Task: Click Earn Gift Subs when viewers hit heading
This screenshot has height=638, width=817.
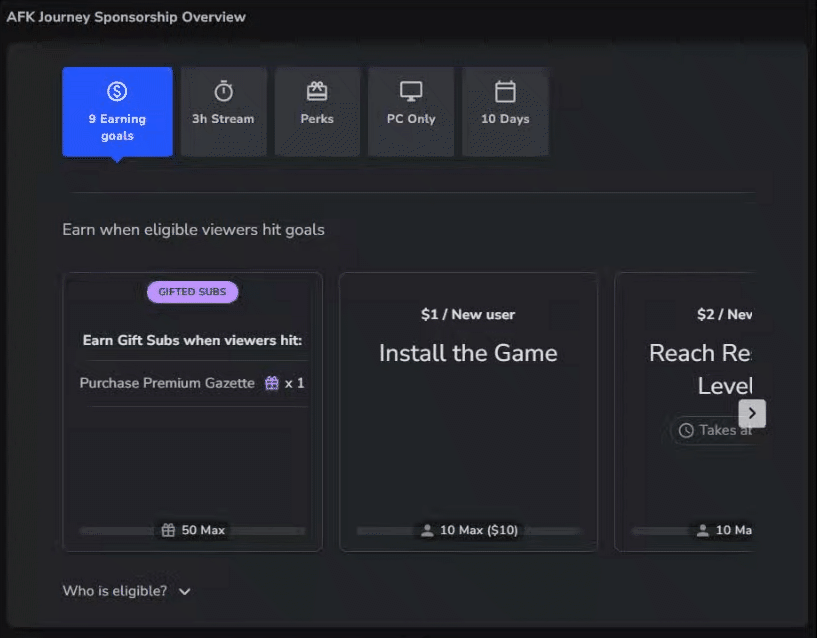Action: click(x=192, y=340)
